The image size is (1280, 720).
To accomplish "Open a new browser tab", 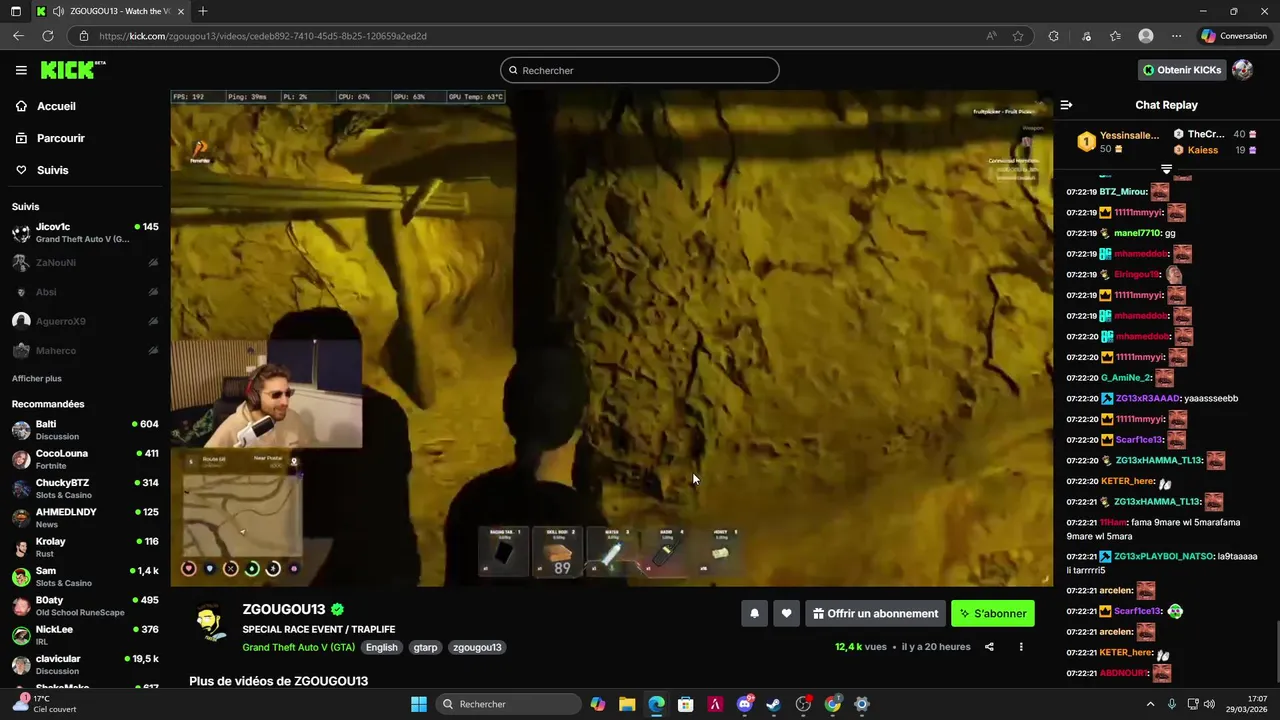I will [203, 11].
